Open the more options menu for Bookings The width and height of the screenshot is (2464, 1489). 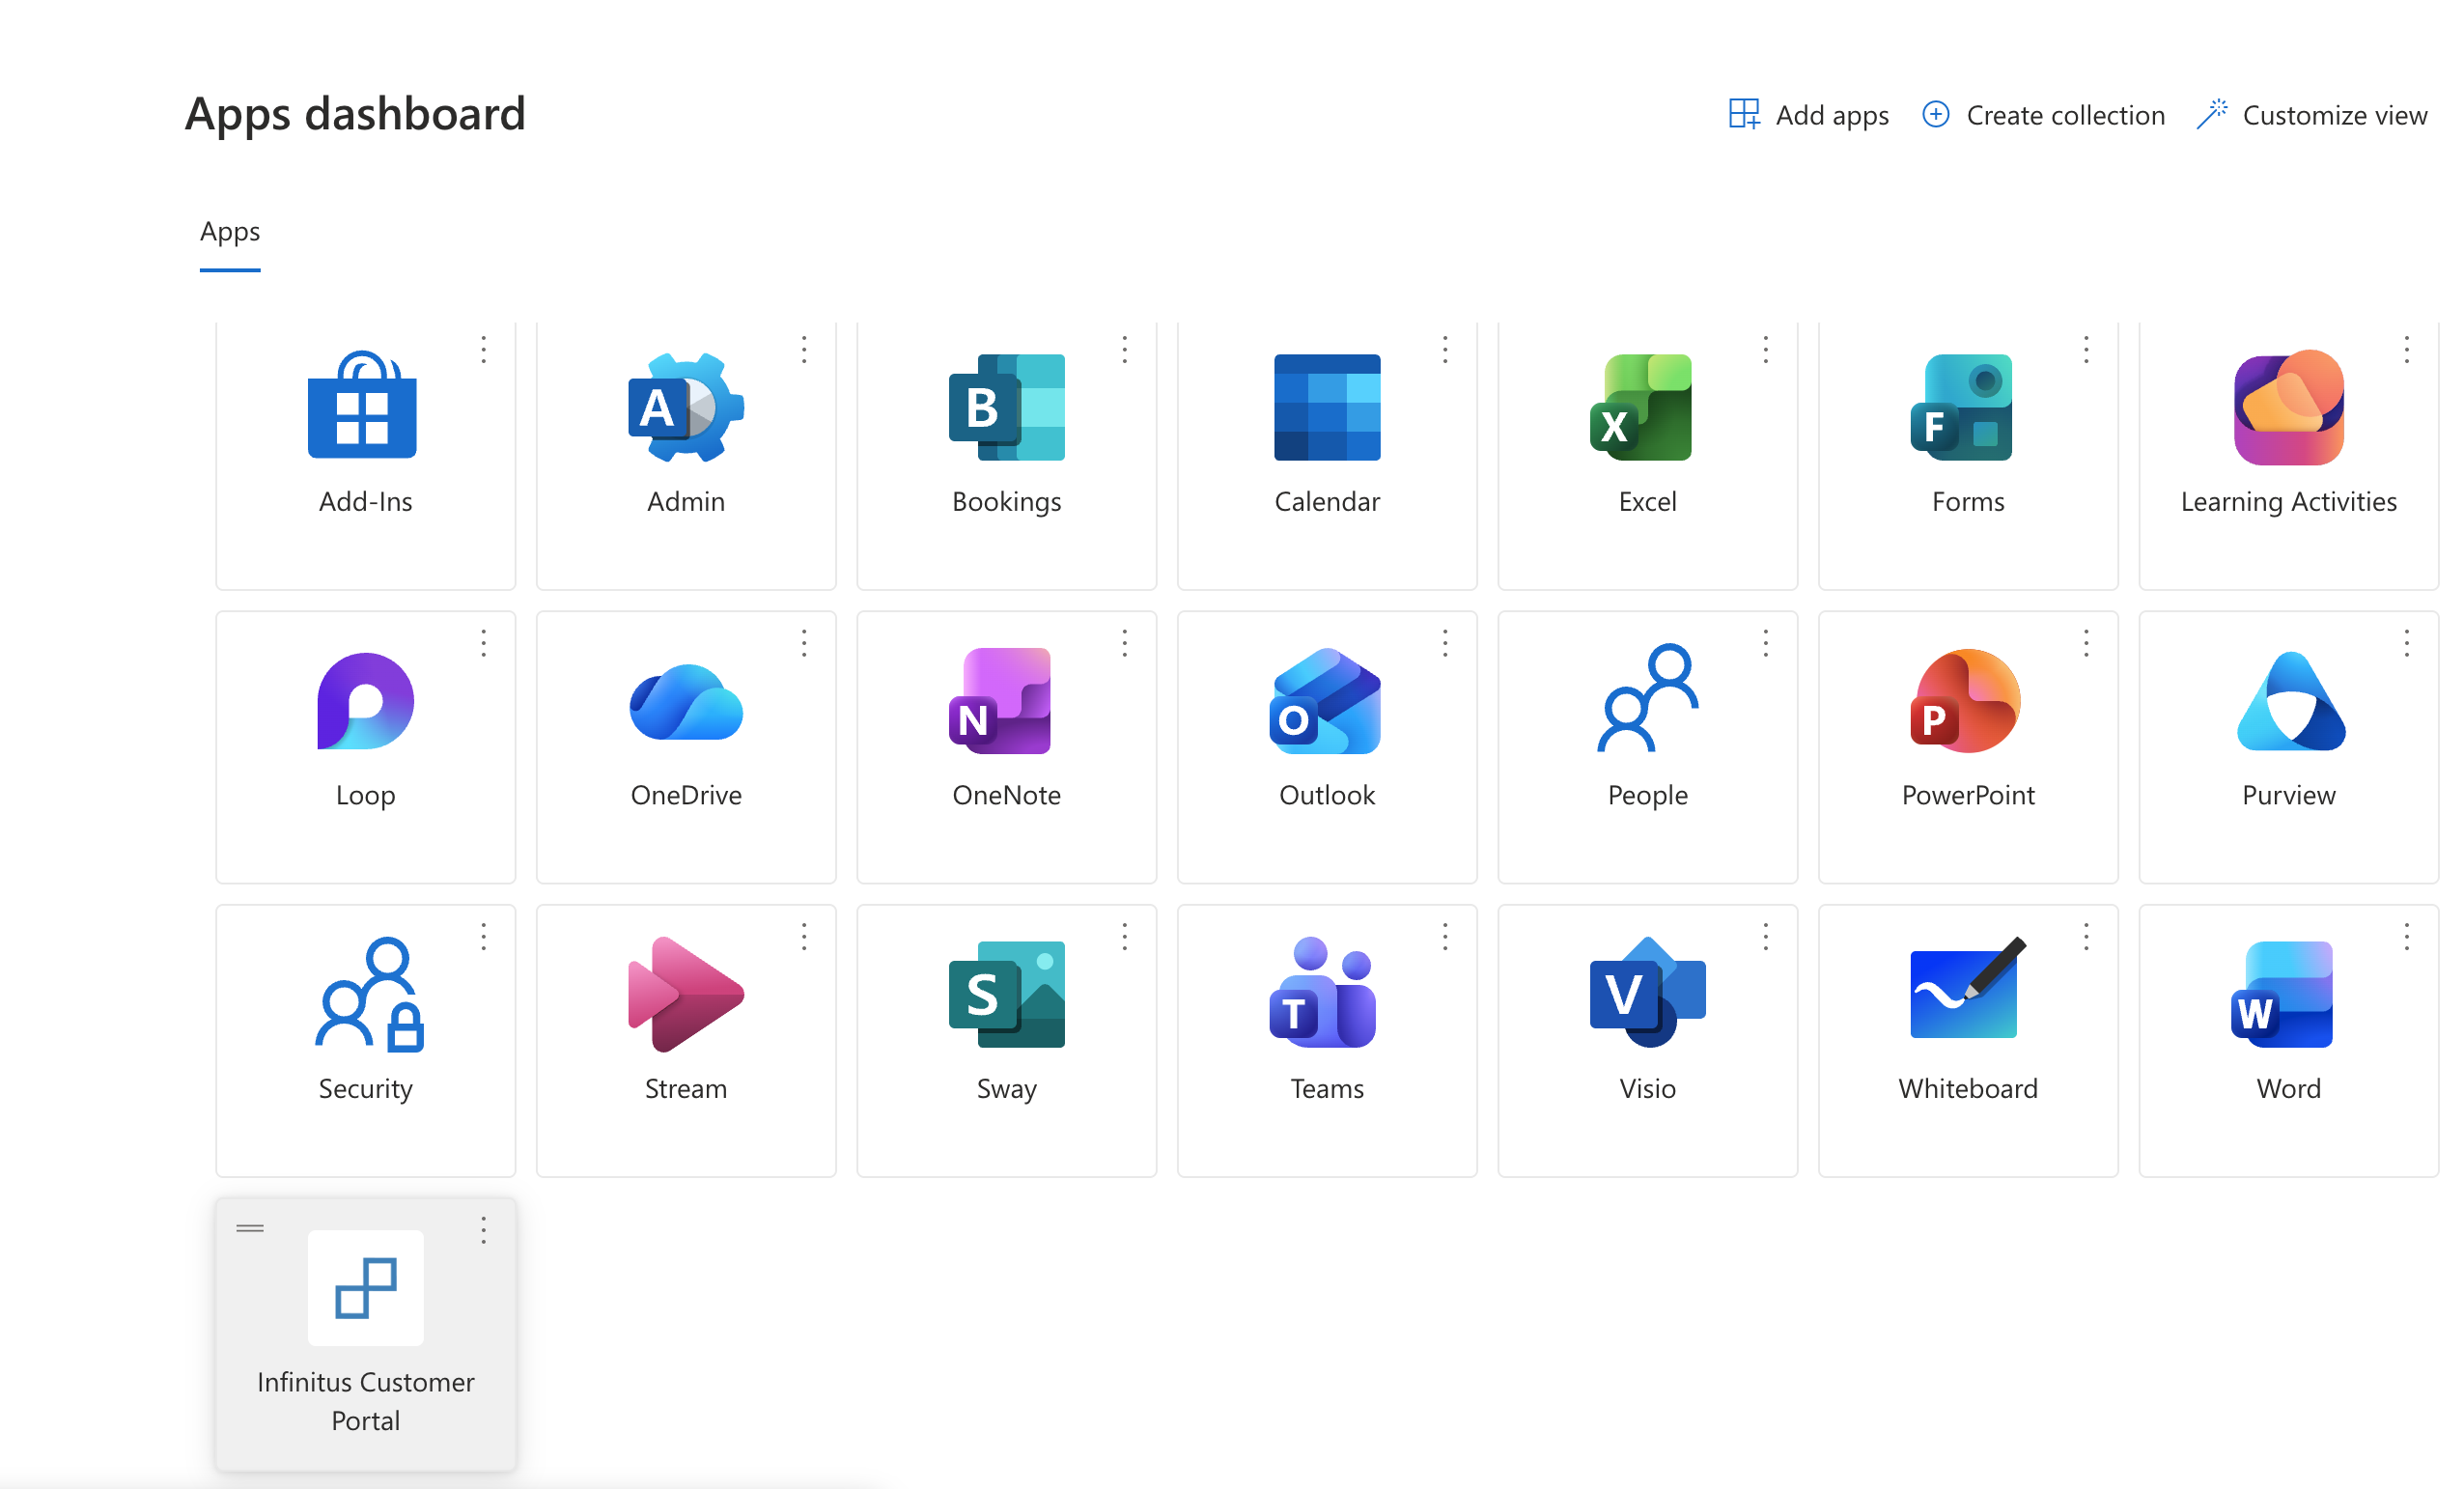pyautogui.click(x=1125, y=349)
